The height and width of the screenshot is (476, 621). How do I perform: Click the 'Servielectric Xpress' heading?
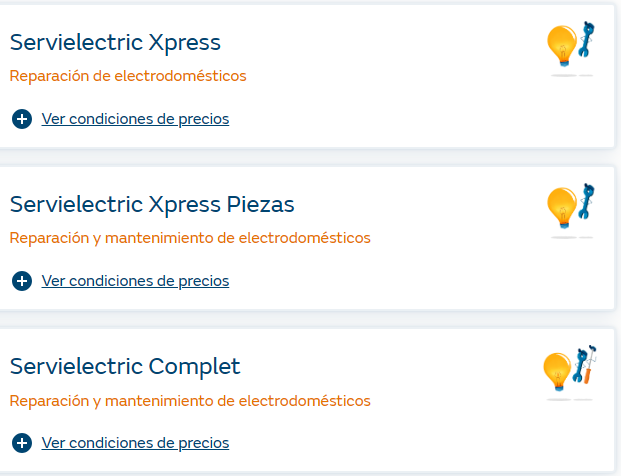pyautogui.click(x=115, y=43)
